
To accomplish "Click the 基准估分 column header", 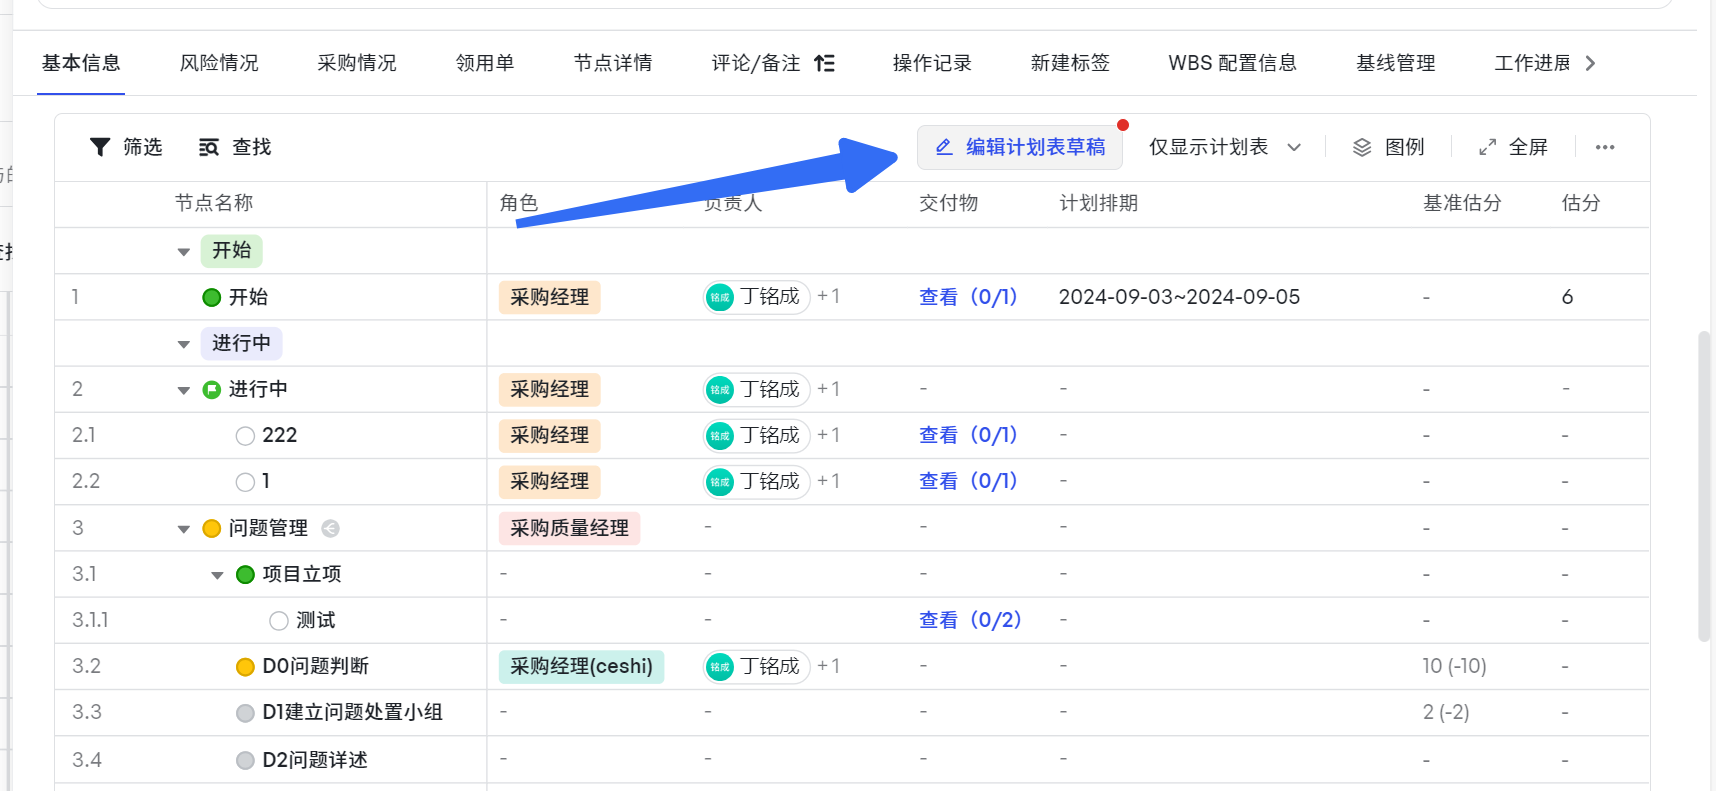I will [x=1462, y=204].
